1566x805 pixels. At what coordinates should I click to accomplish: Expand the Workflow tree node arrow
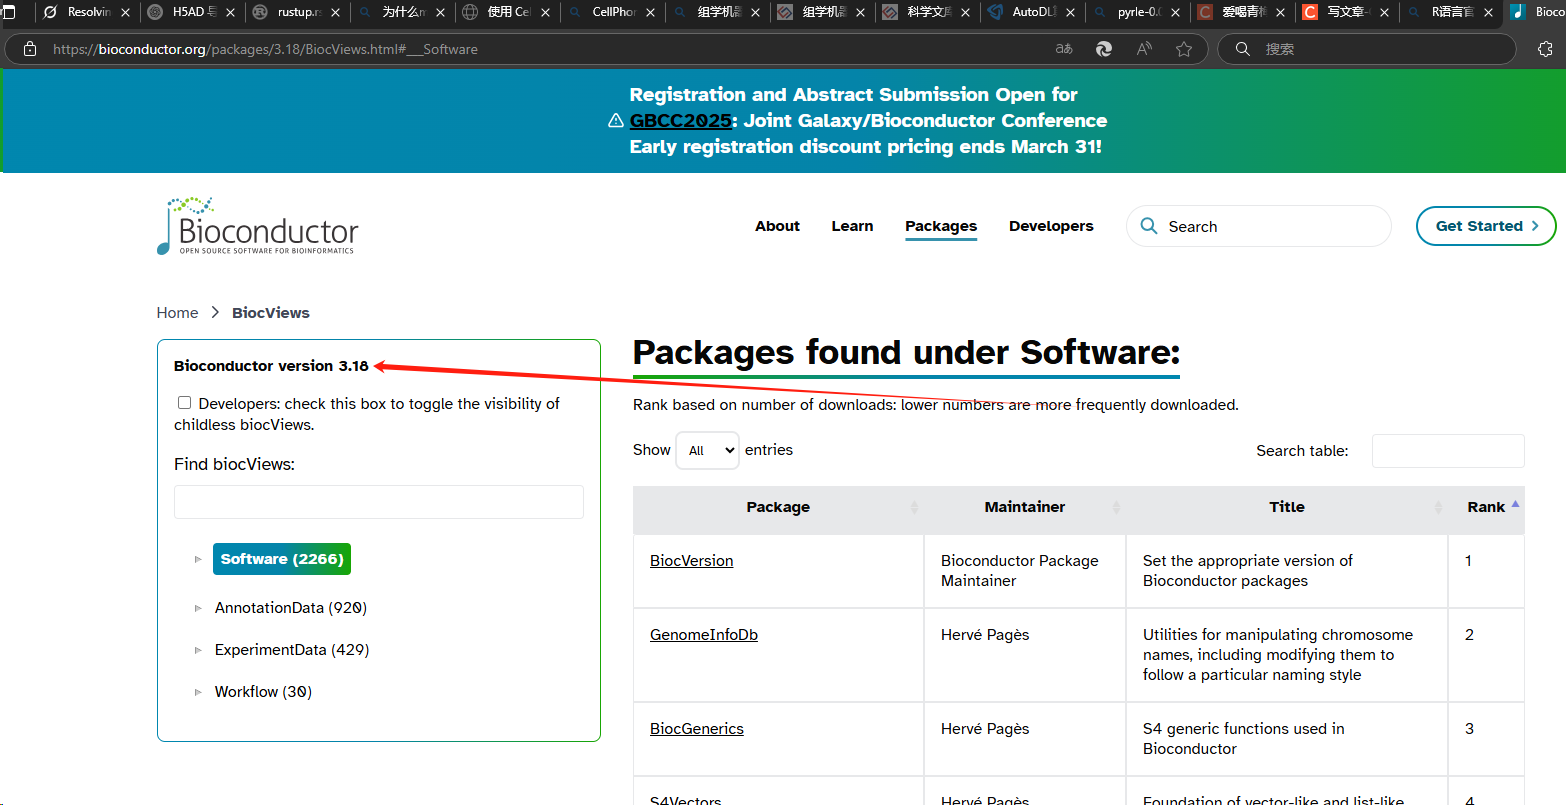click(198, 692)
